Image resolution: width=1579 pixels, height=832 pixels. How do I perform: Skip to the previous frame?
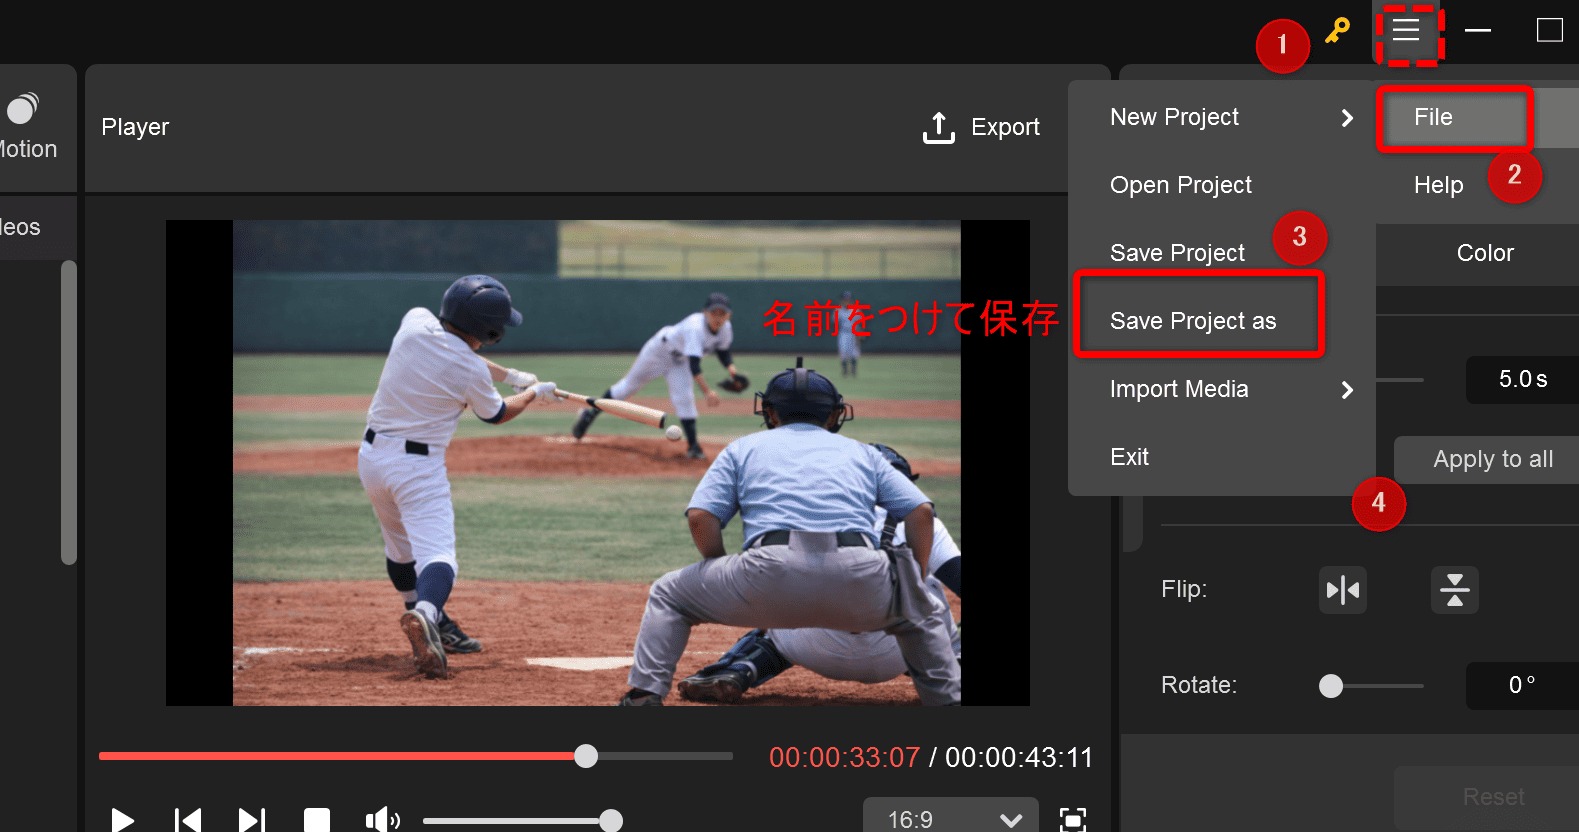tap(187, 820)
